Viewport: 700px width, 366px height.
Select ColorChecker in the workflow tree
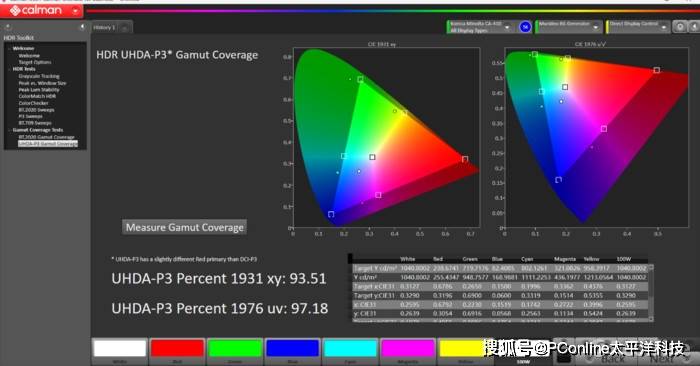33,103
